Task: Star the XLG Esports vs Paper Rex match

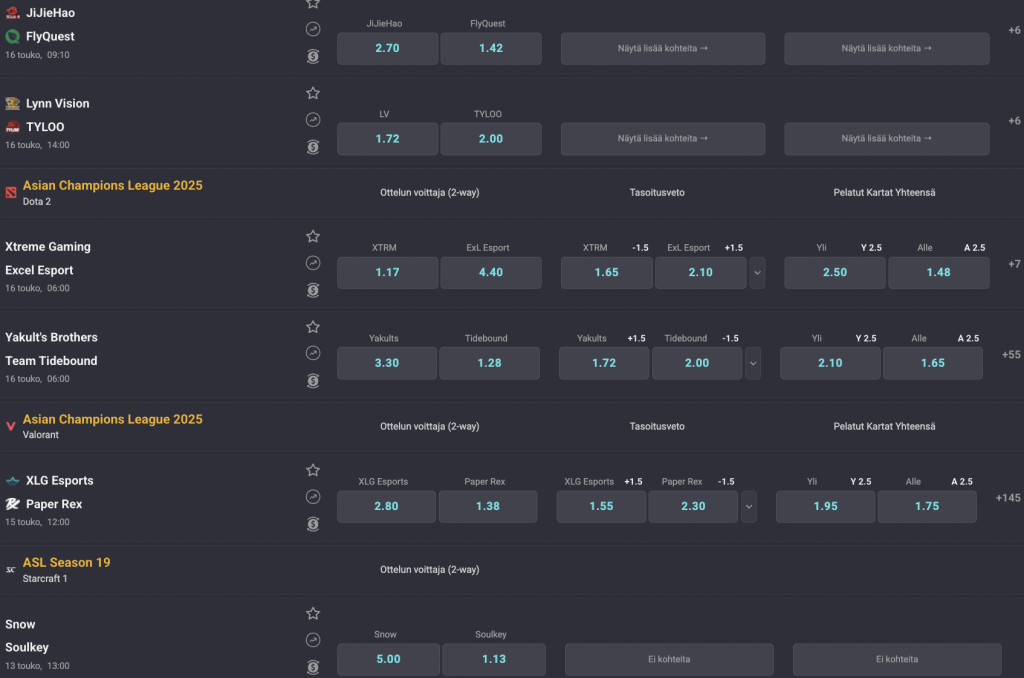Action: (x=313, y=470)
